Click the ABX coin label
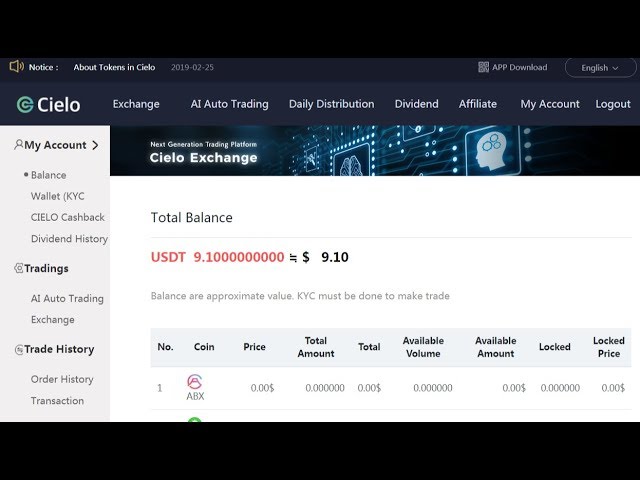 tap(195, 396)
